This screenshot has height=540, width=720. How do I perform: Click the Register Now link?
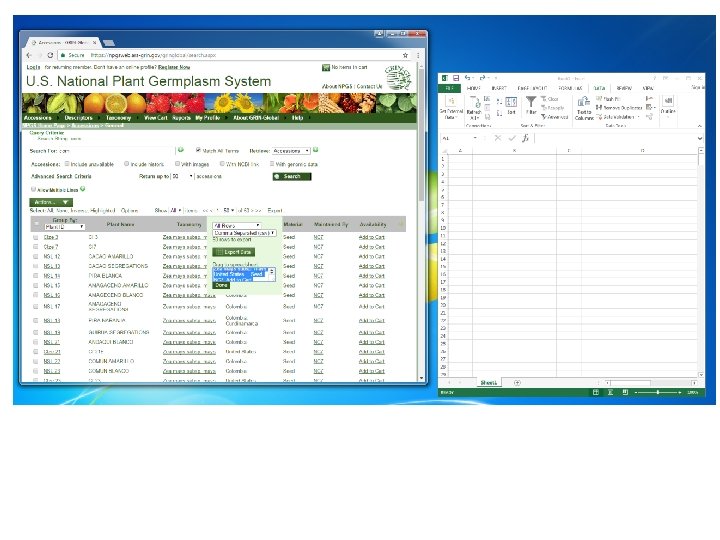click(x=174, y=67)
